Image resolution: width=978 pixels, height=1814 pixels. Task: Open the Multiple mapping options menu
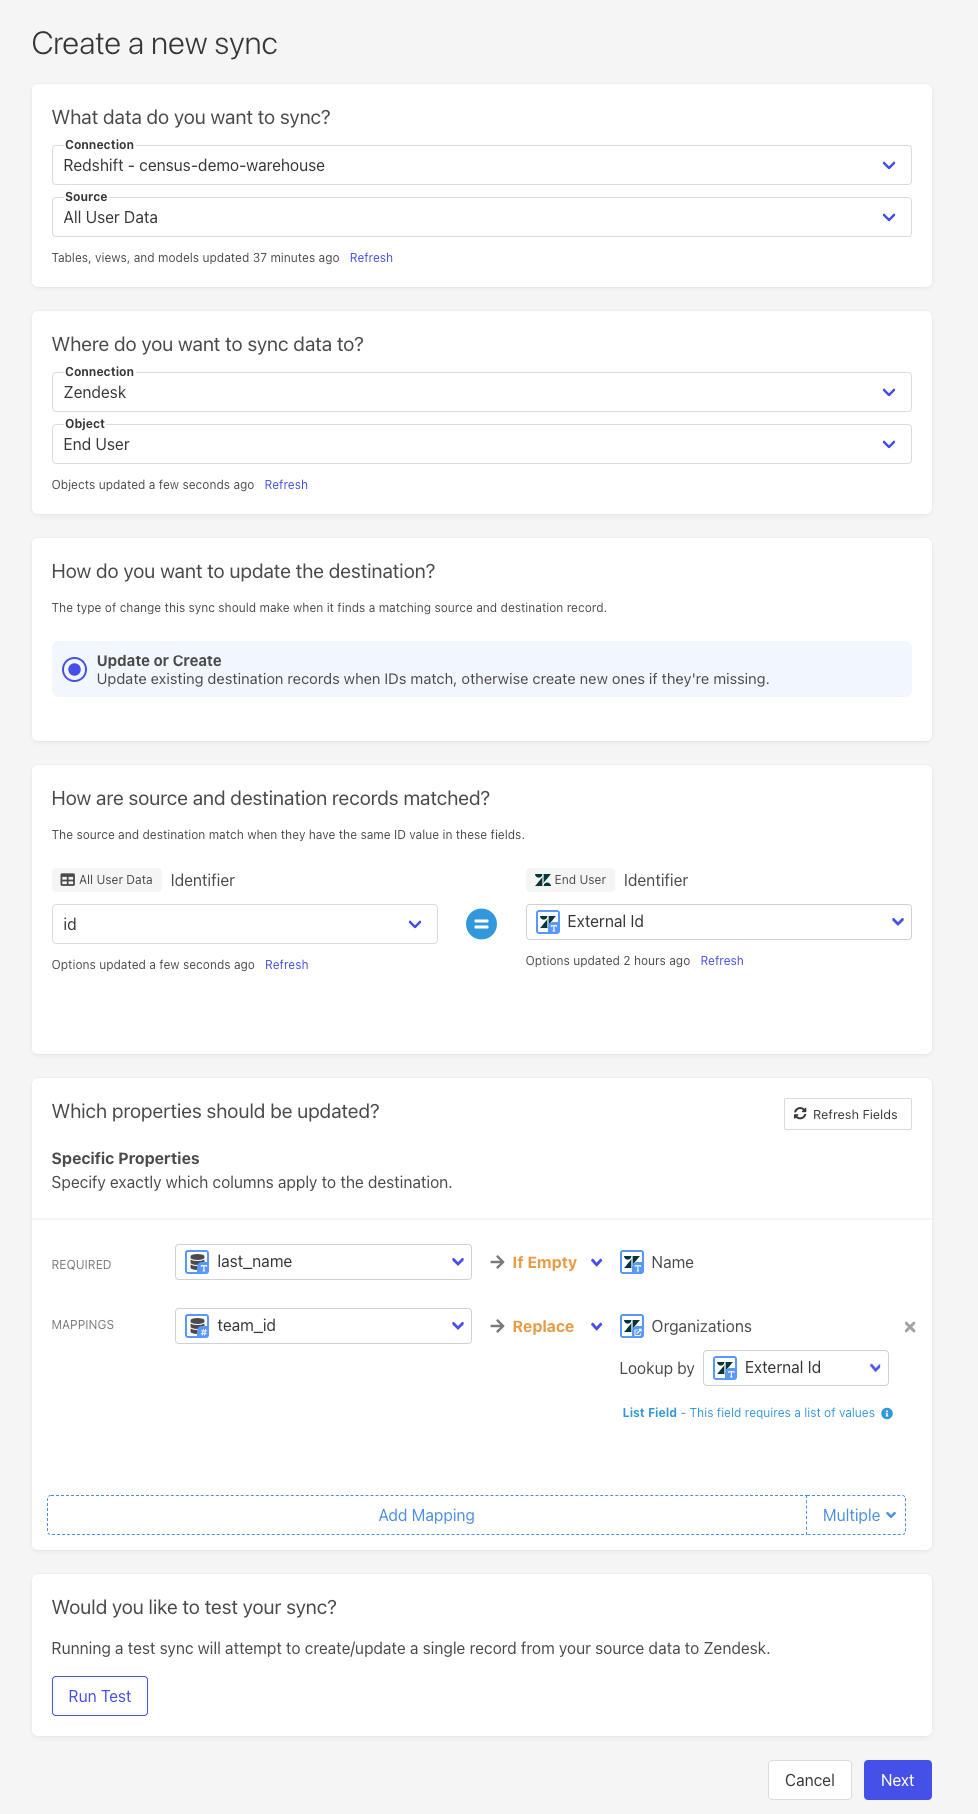pos(857,1515)
